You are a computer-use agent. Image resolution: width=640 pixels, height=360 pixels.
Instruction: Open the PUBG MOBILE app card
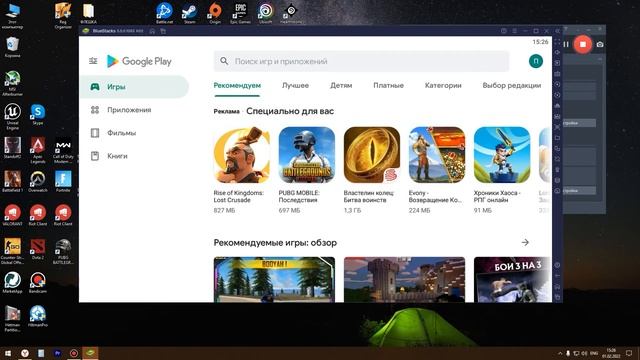coord(307,170)
